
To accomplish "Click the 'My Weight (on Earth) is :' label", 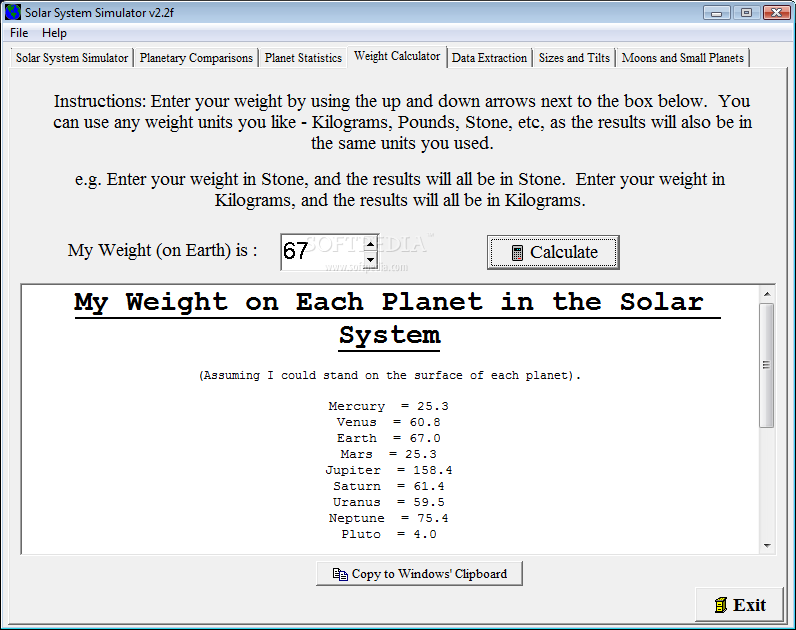I will coord(162,250).
